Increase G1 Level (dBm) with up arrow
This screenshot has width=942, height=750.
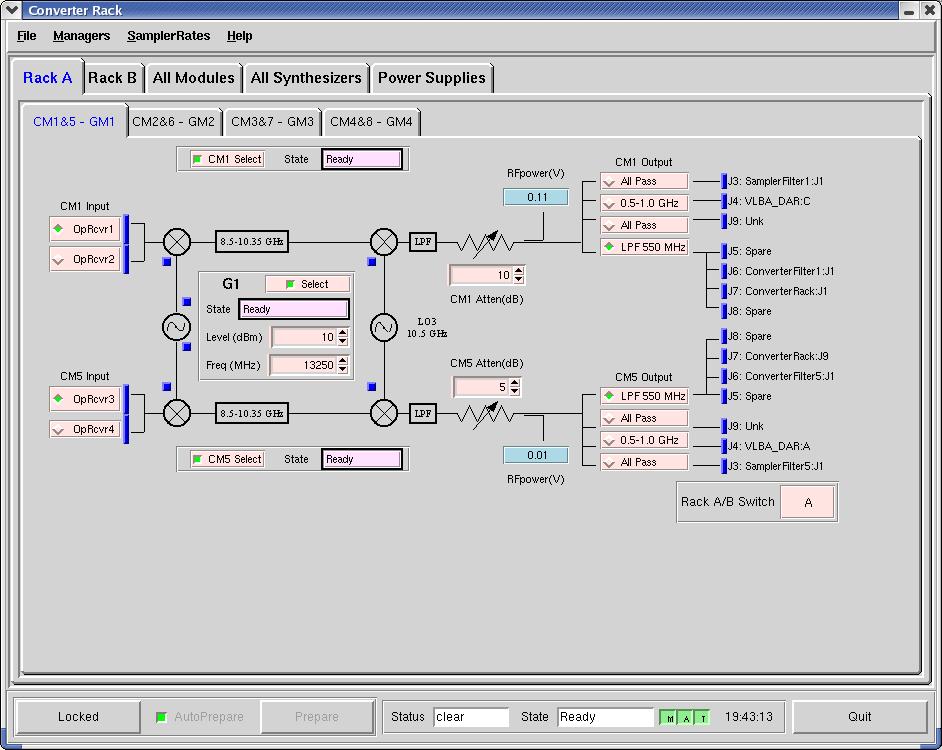(x=343, y=333)
